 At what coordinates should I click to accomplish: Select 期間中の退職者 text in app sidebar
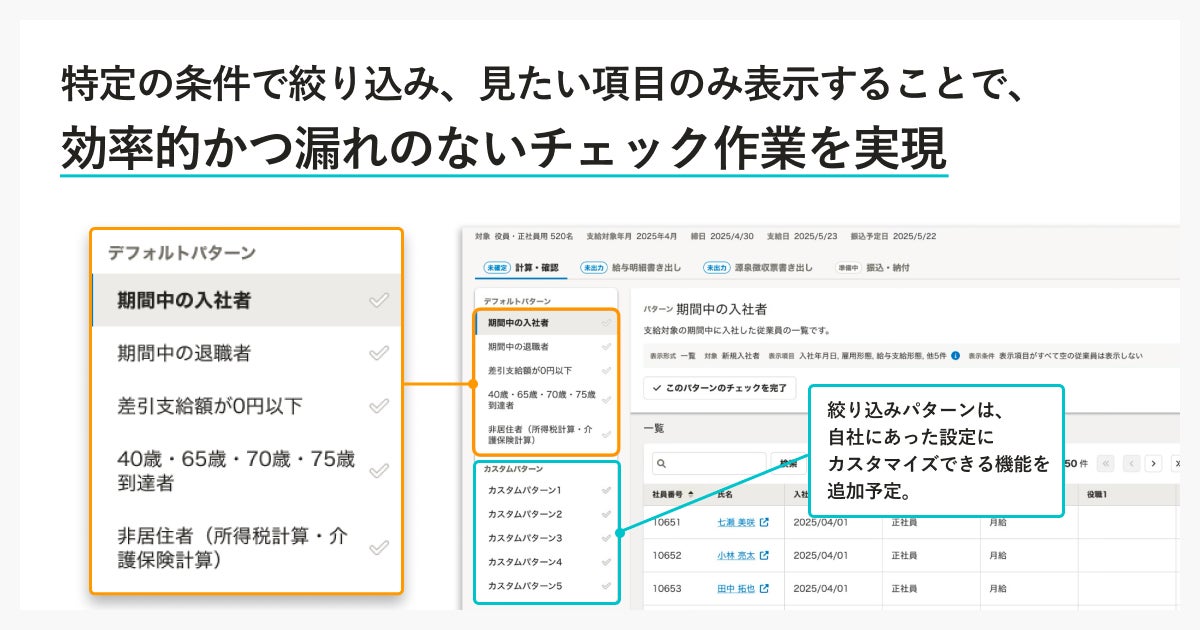click(x=518, y=346)
